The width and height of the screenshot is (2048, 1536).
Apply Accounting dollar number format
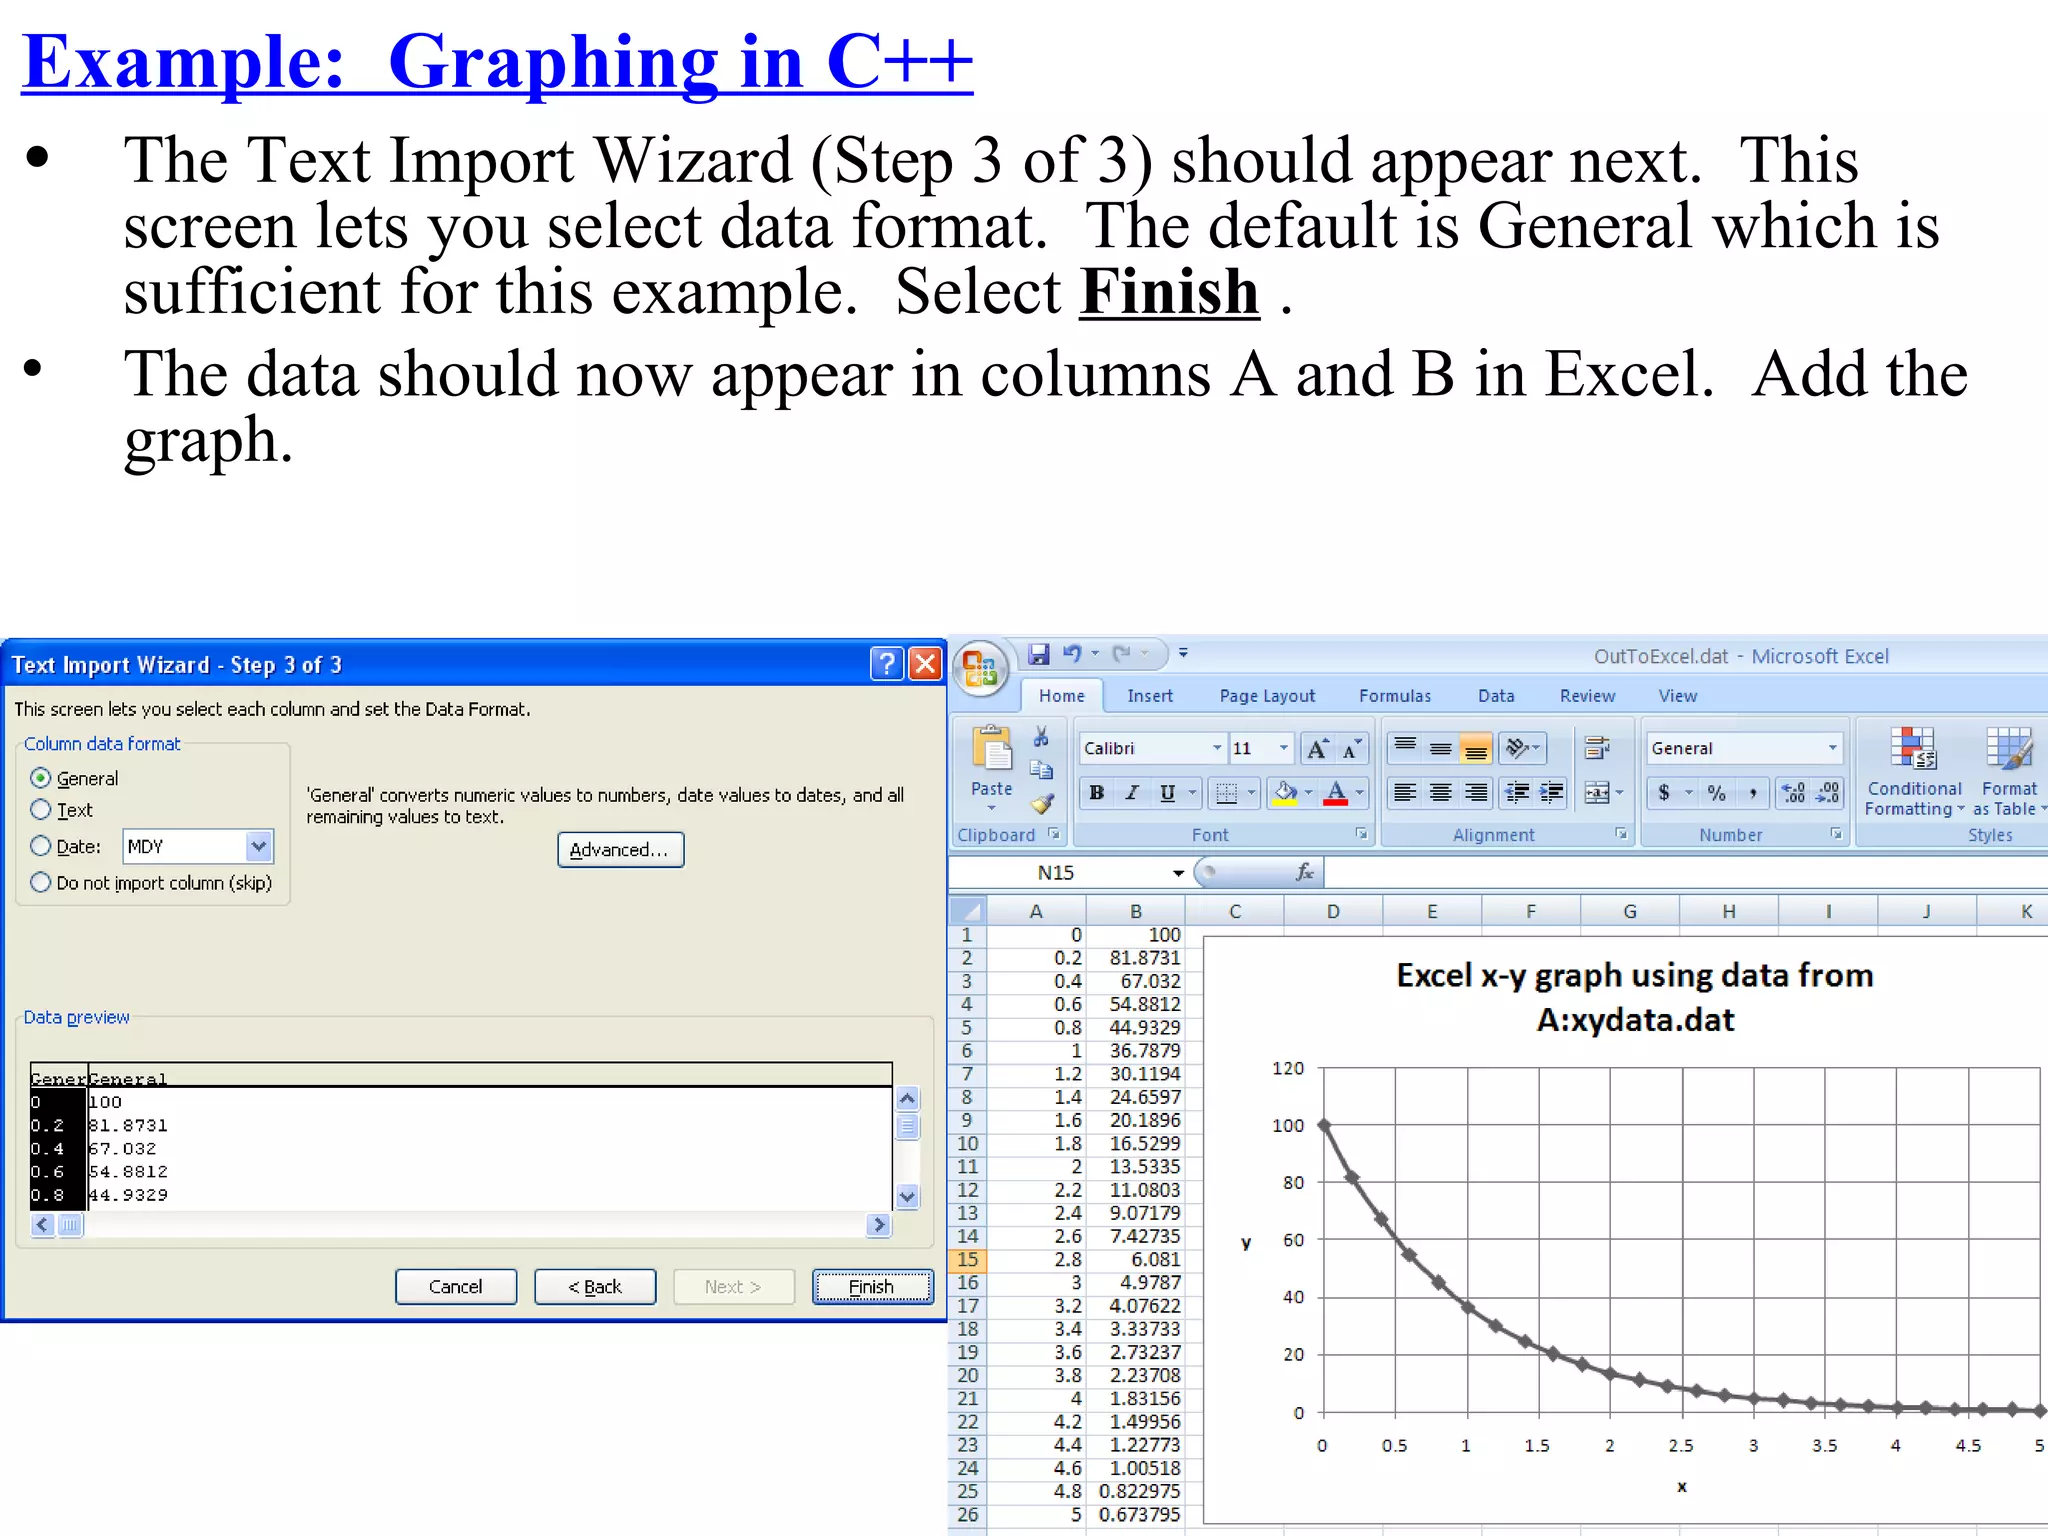pyautogui.click(x=1664, y=793)
